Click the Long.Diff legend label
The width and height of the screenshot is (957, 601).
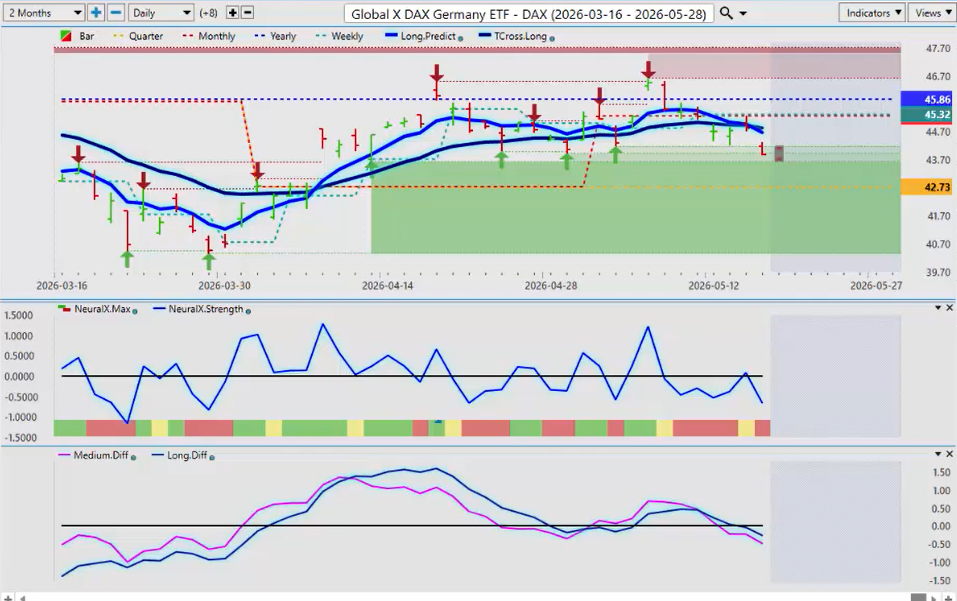(187, 455)
